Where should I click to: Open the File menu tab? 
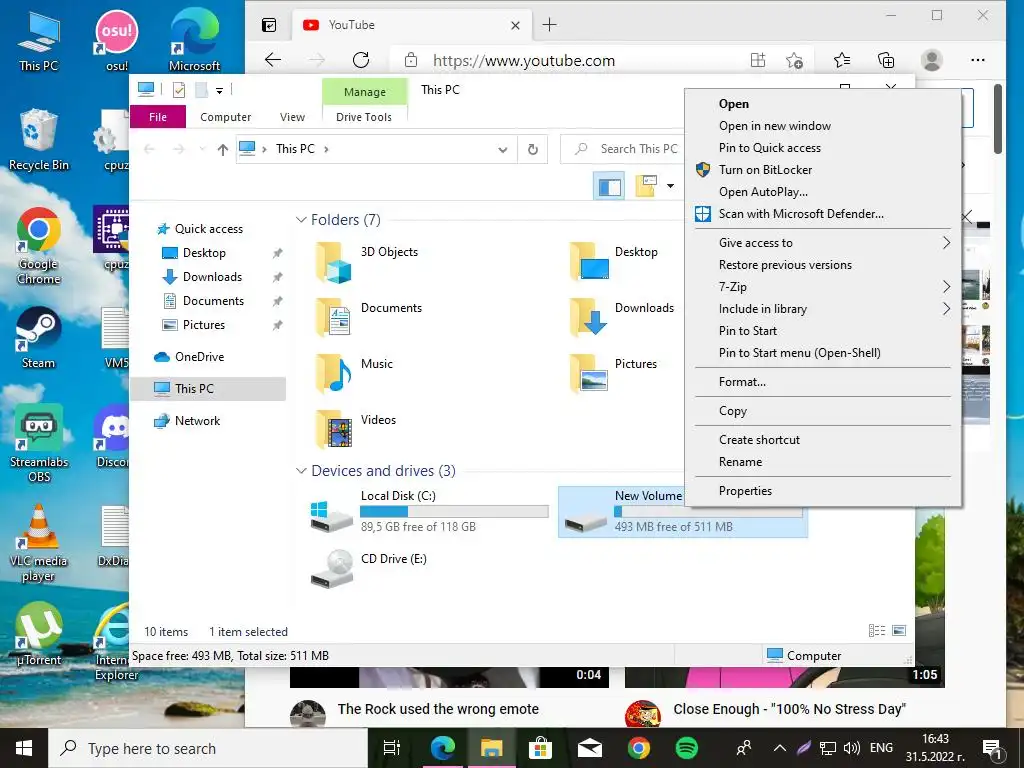(x=158, y=117)
